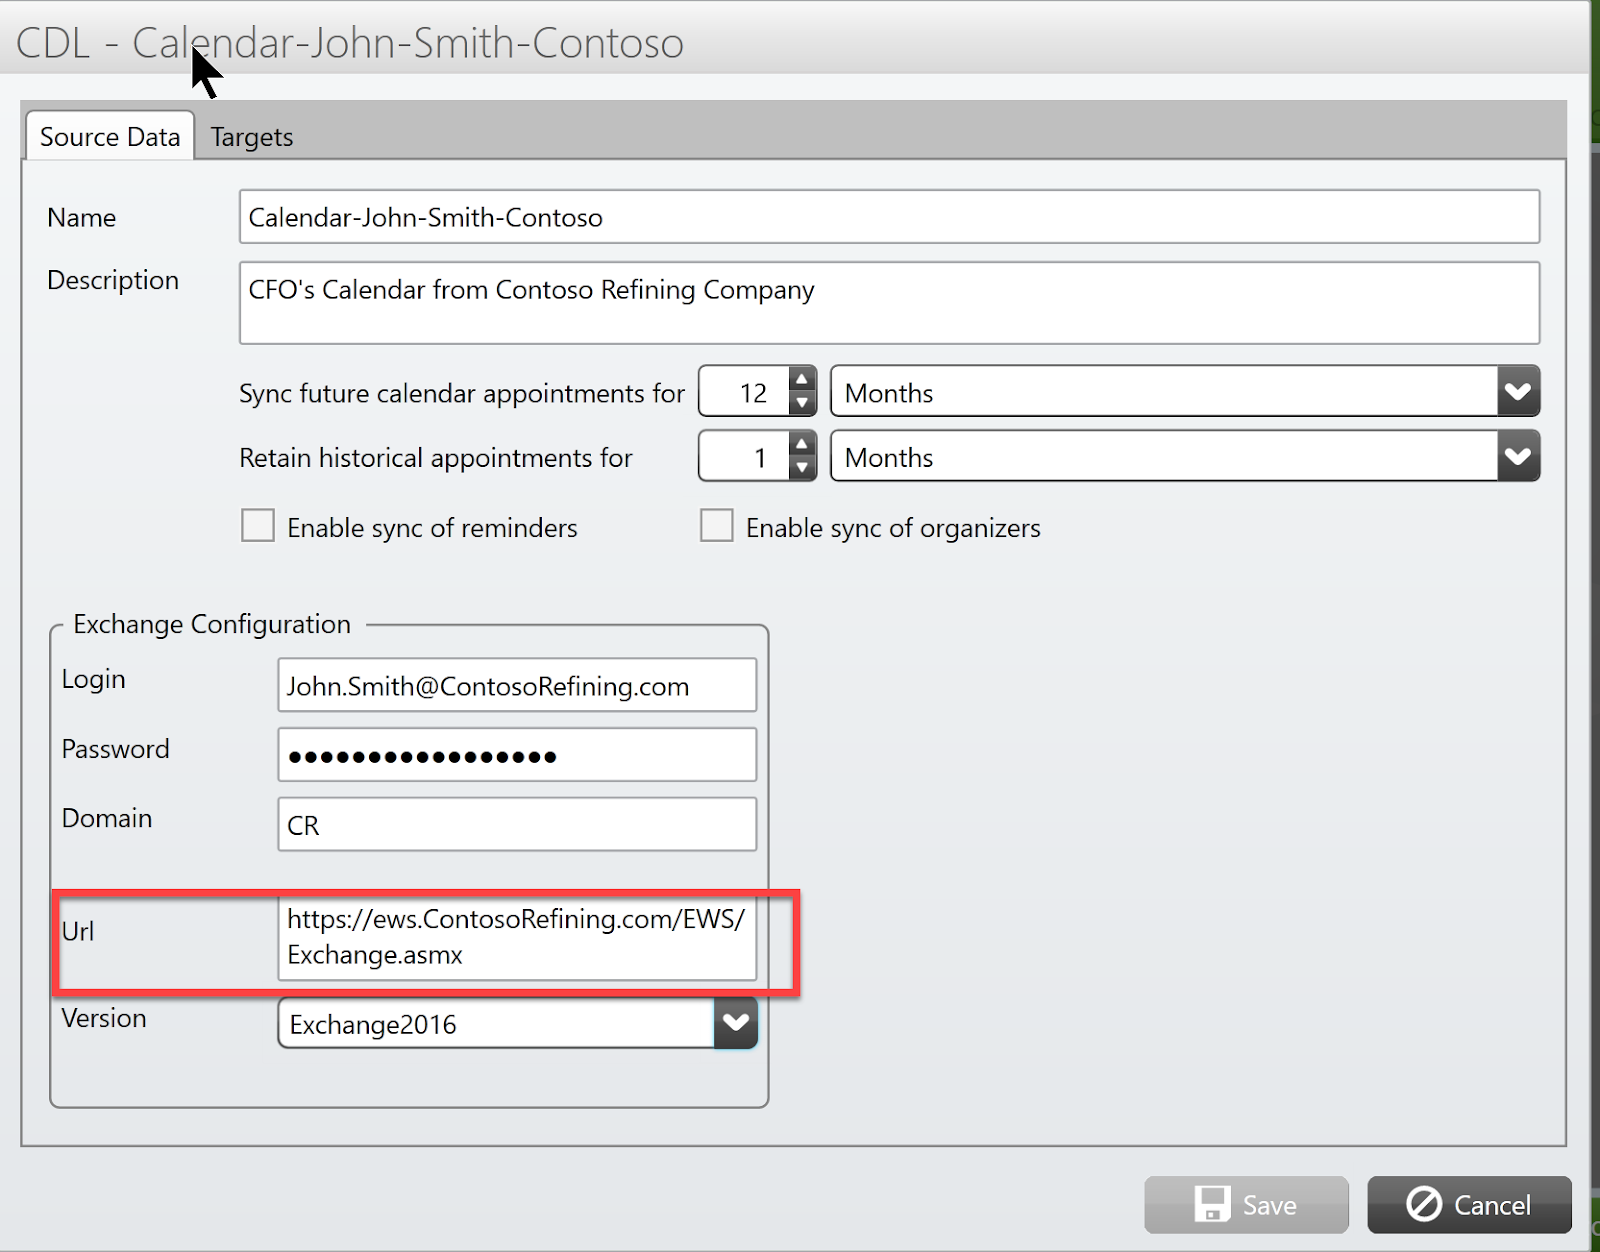1600x1252 pixels.
Task: Click the Cancel button
Action: point(1469,1205)
